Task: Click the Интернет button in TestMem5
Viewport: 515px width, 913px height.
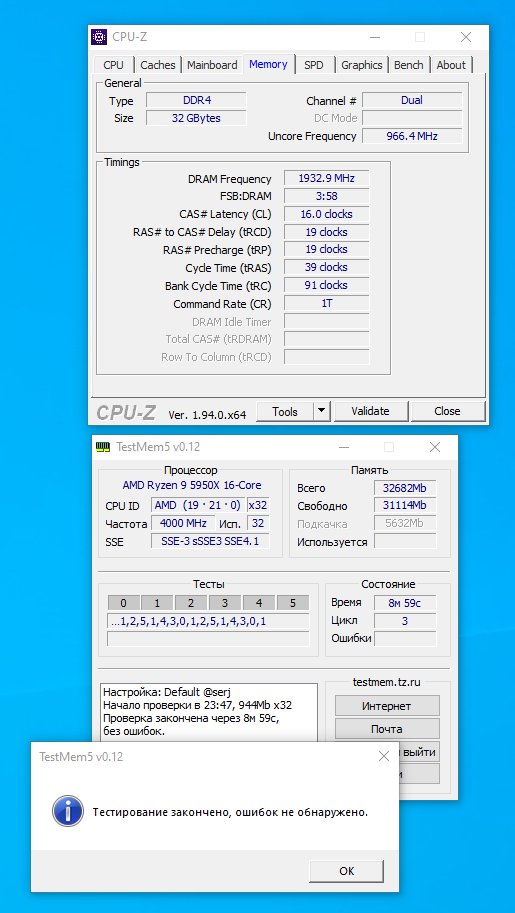Action: 387,706
